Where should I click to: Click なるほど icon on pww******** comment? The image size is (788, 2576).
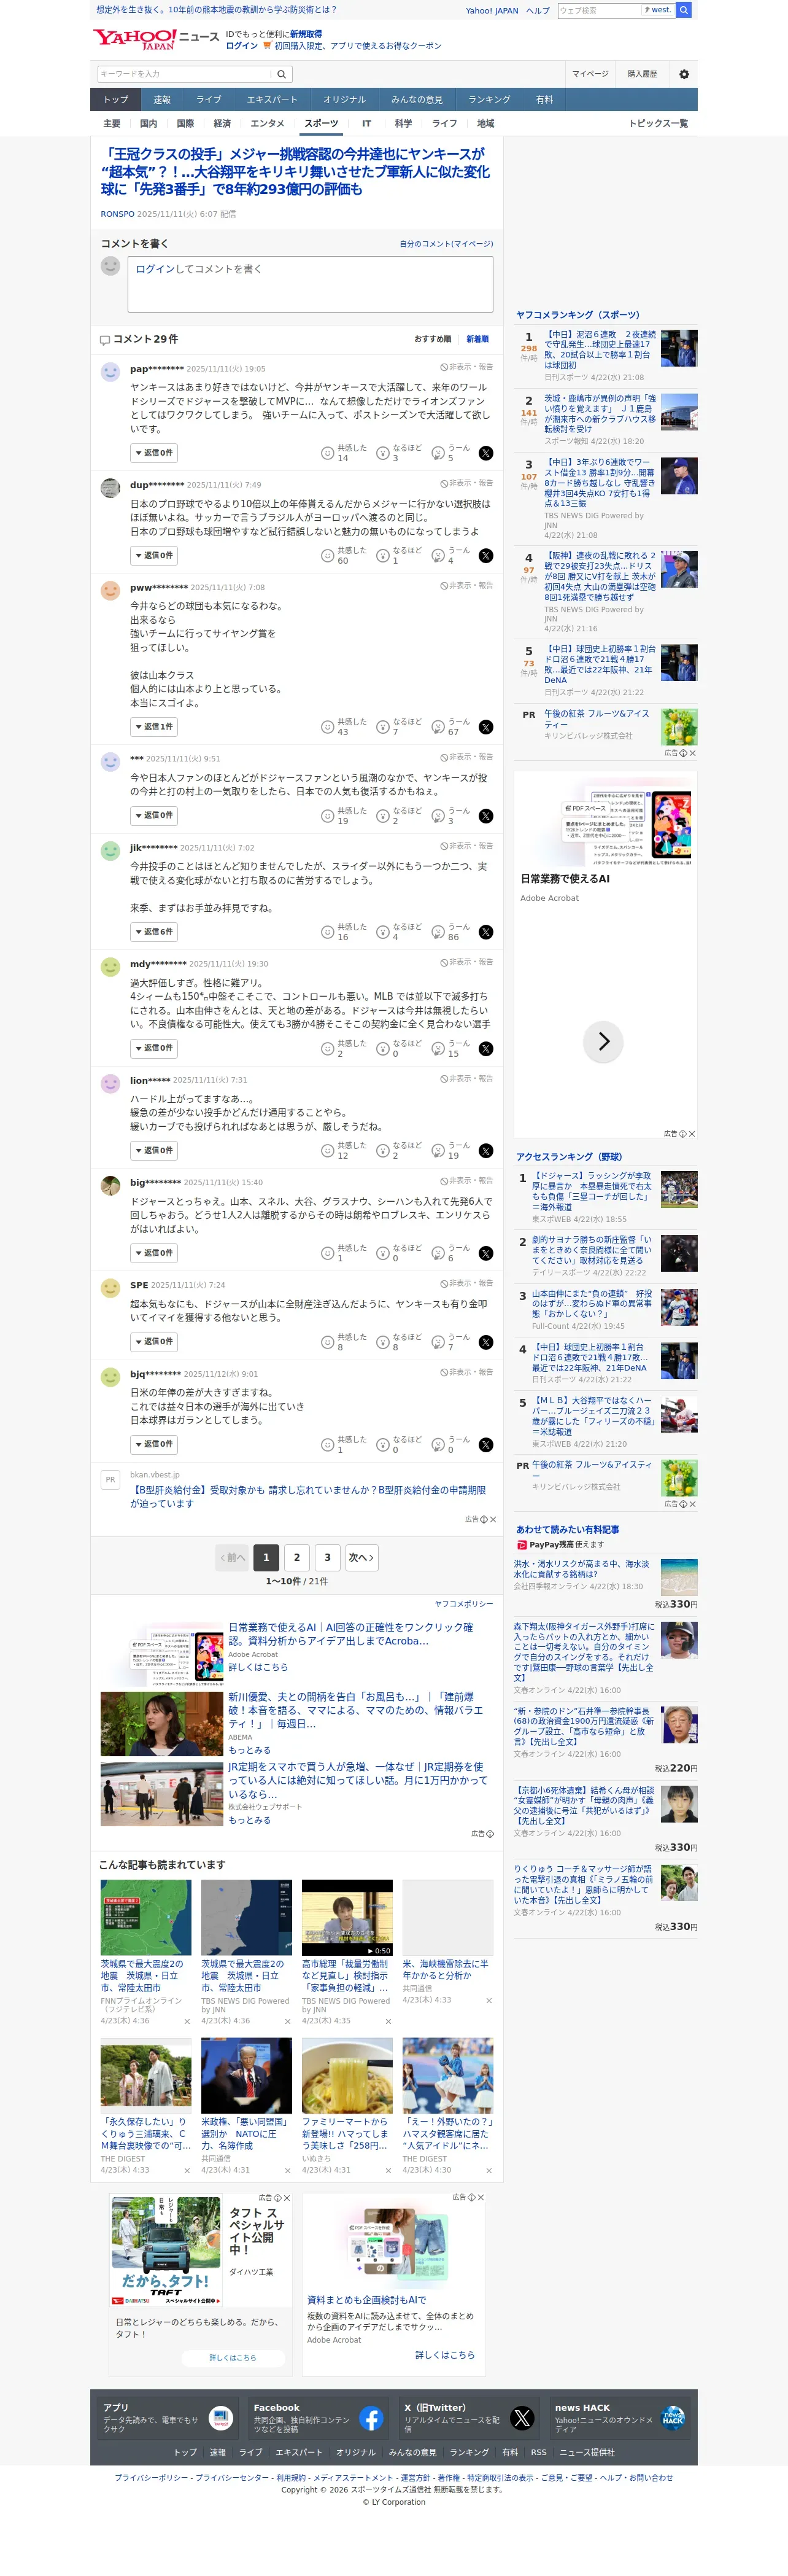point(382,727)
